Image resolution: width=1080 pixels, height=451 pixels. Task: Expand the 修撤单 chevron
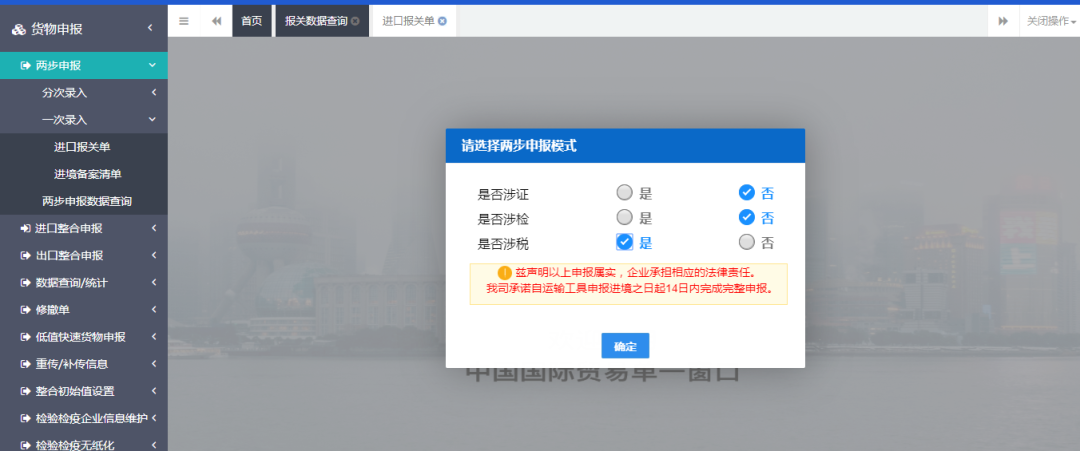tap(154, 310)
